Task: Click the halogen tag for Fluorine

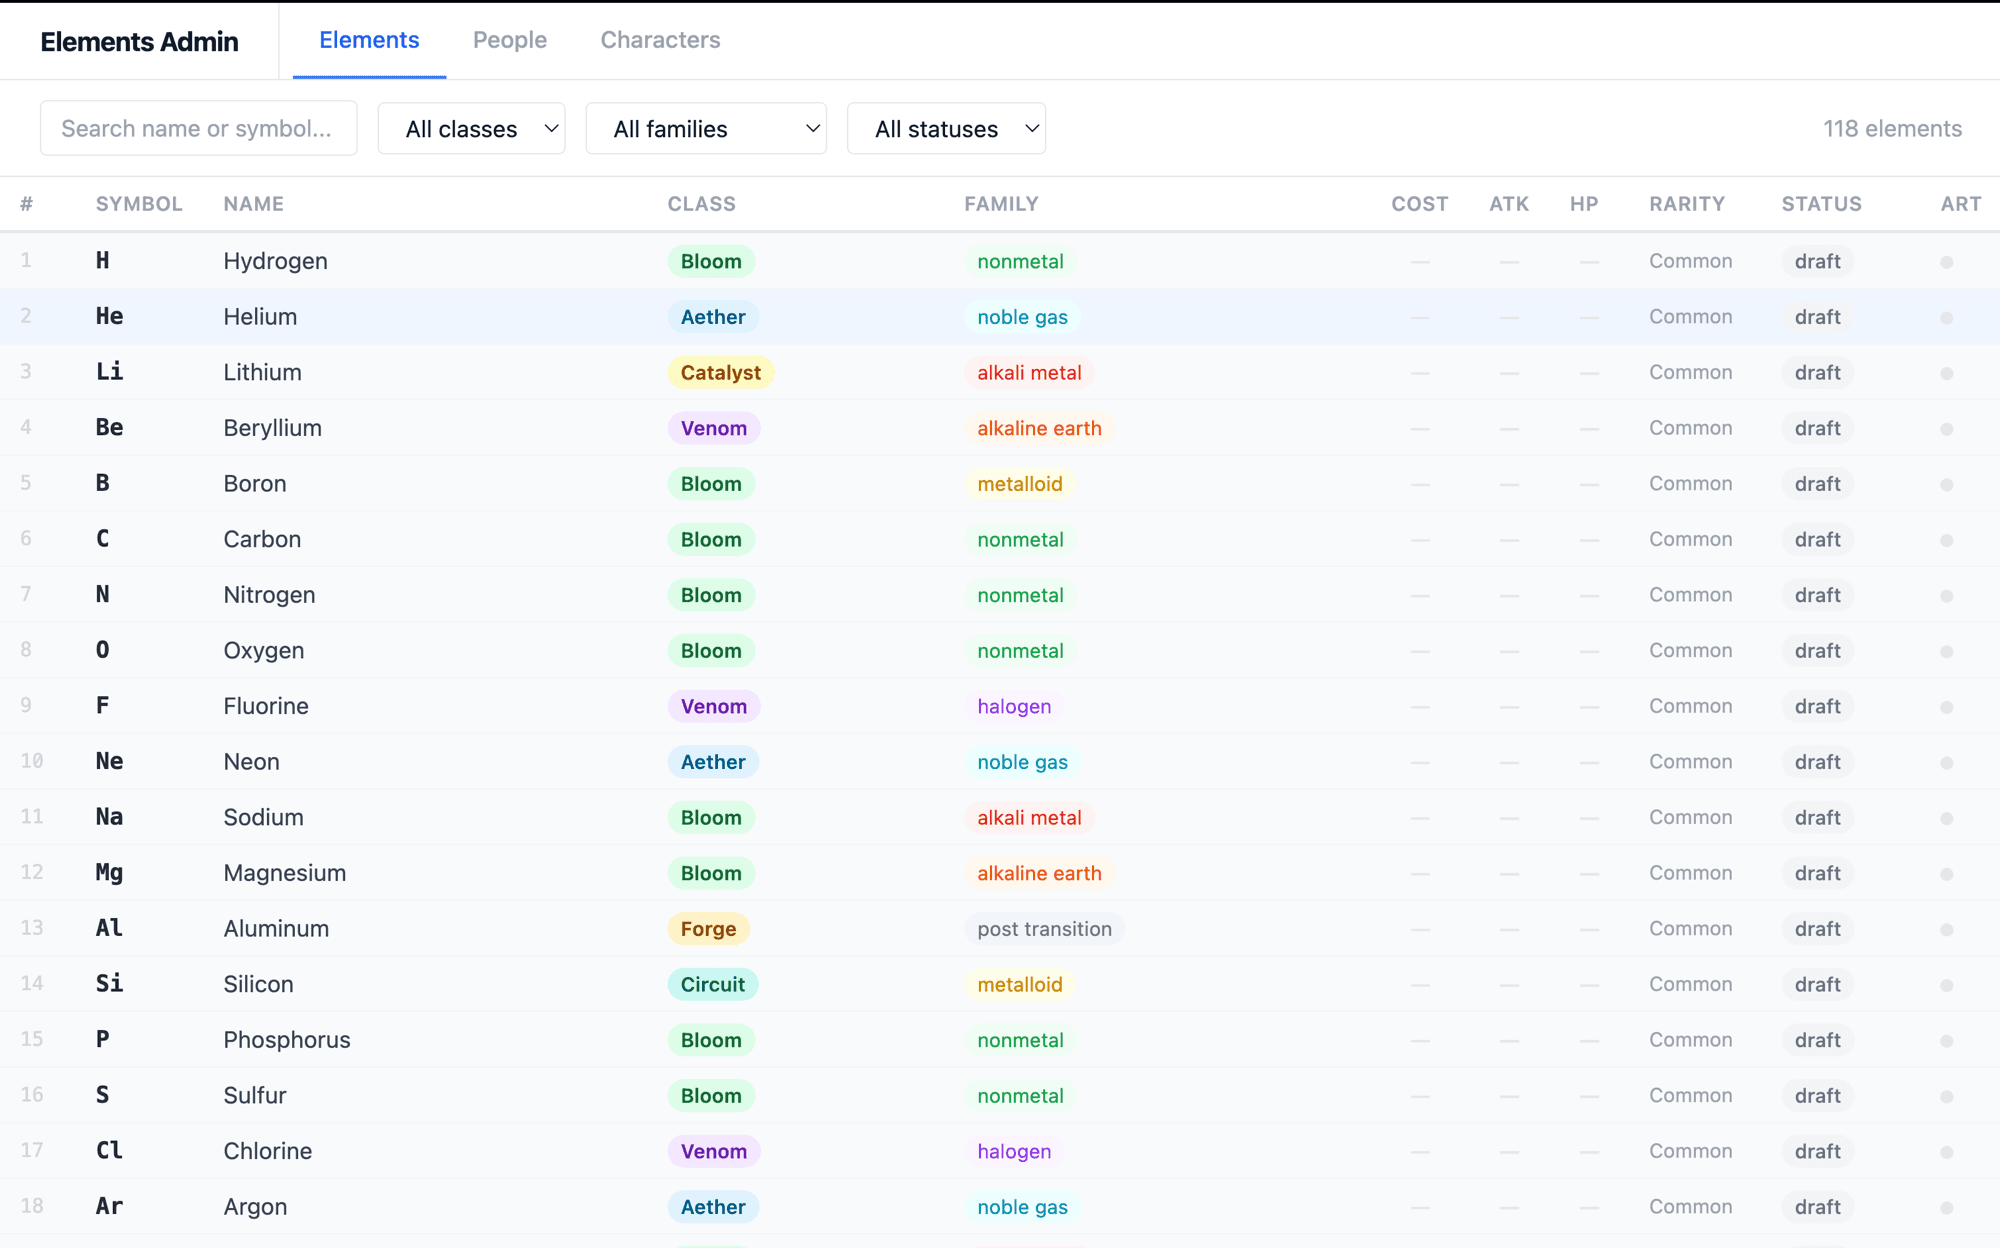Action: 1014,706
